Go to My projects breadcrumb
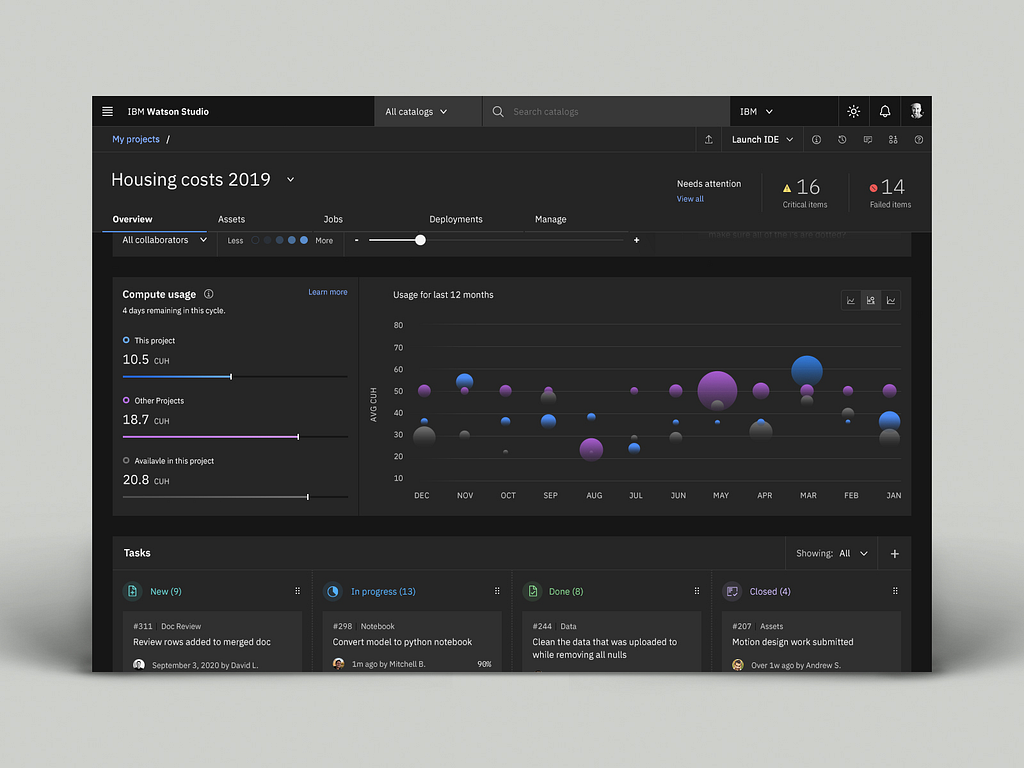 pos(136,139)
